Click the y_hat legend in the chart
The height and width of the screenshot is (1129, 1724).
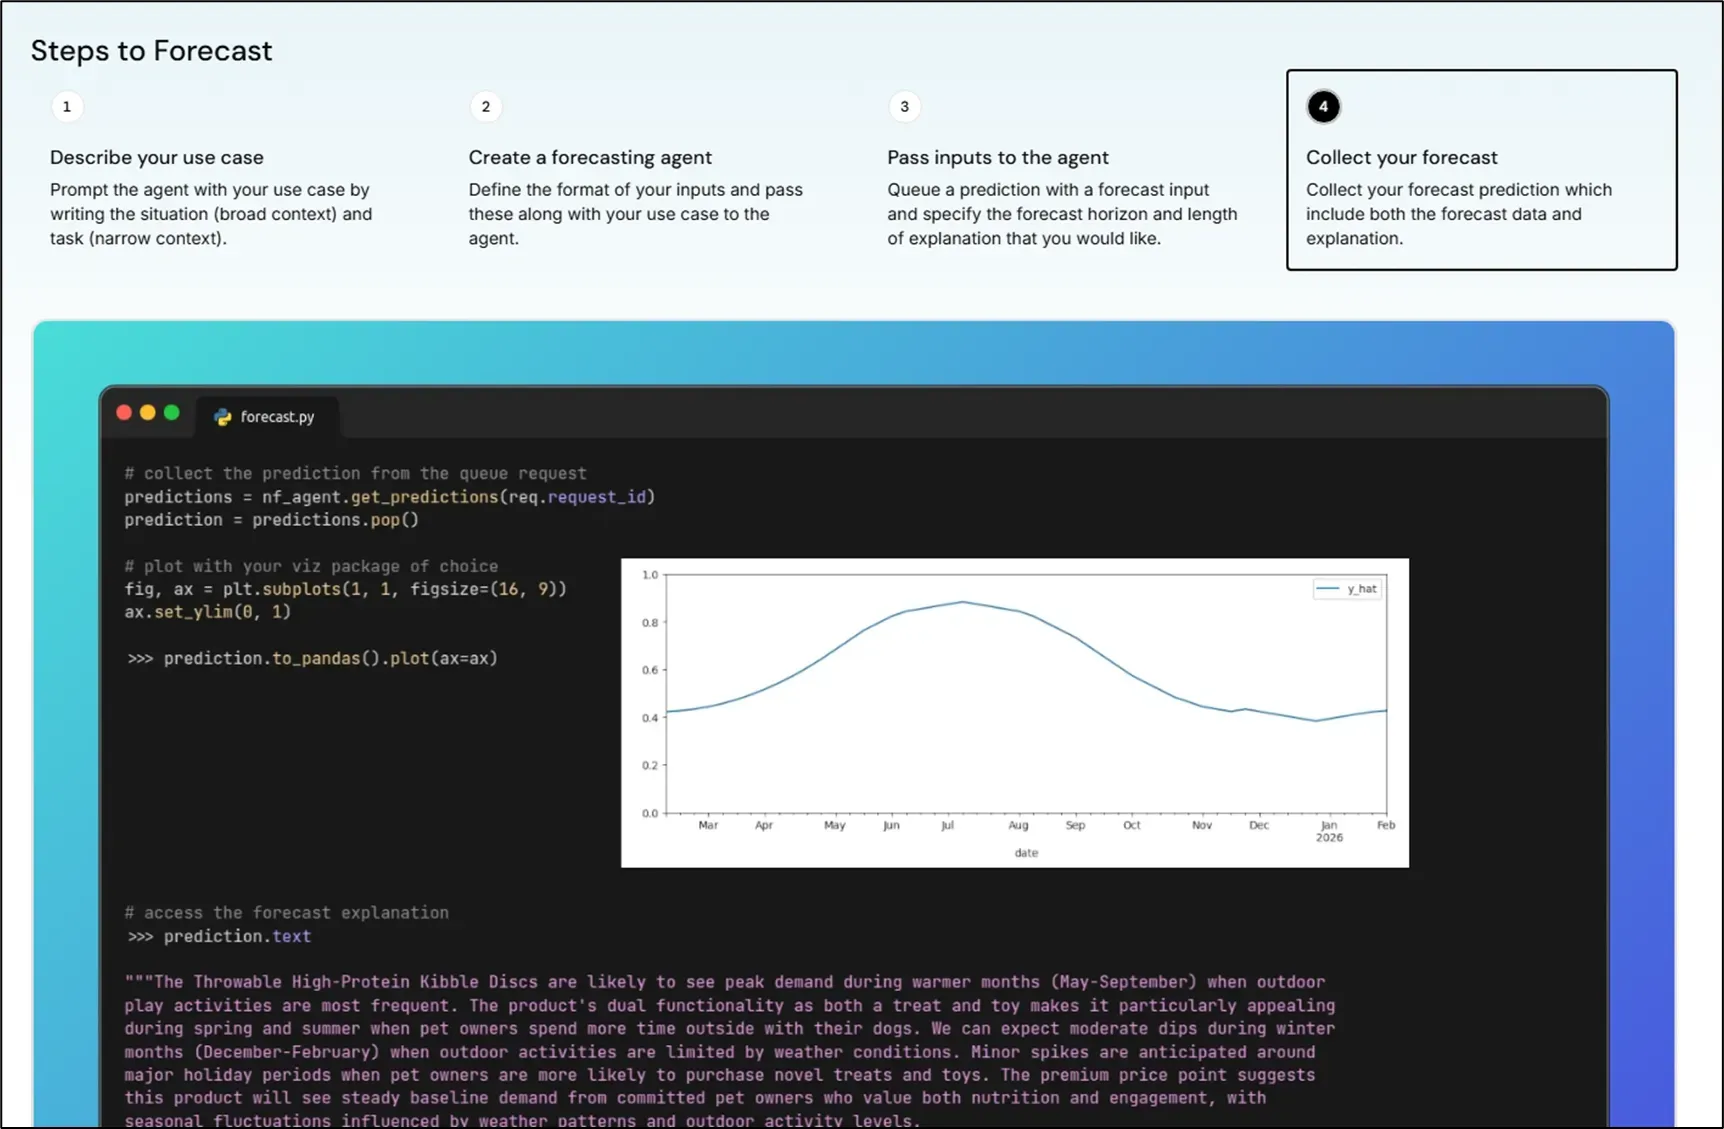[x=1348, y=589]
